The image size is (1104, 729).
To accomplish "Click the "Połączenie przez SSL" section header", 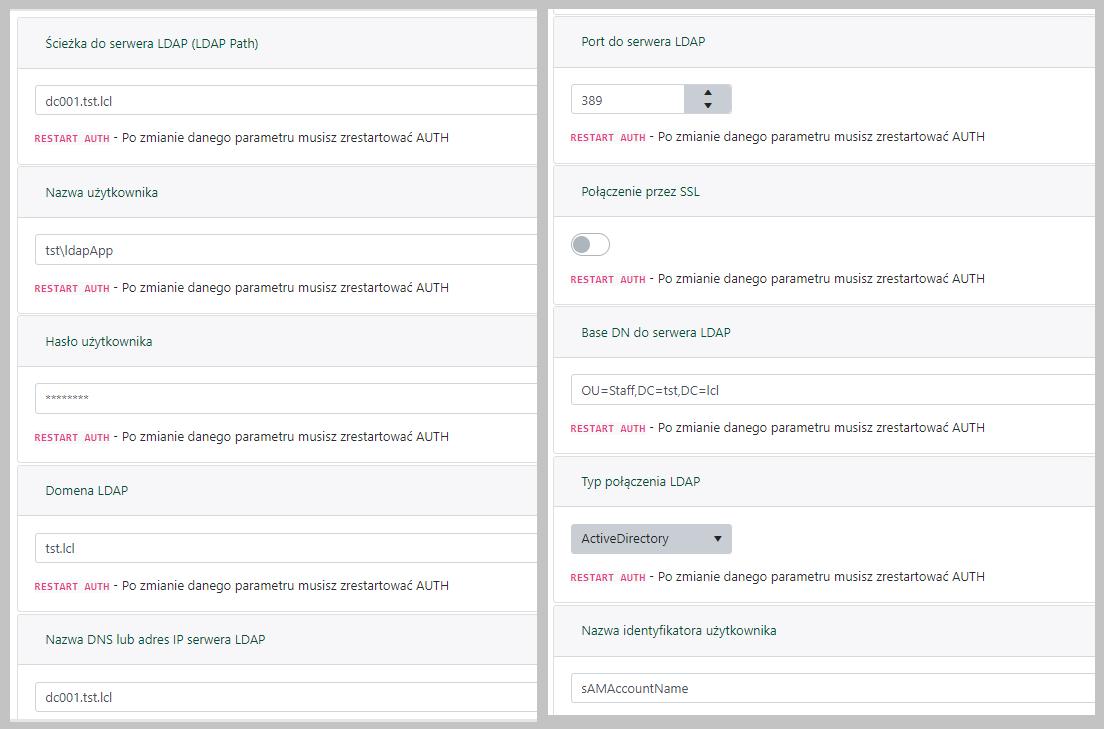I will point(640,191).
